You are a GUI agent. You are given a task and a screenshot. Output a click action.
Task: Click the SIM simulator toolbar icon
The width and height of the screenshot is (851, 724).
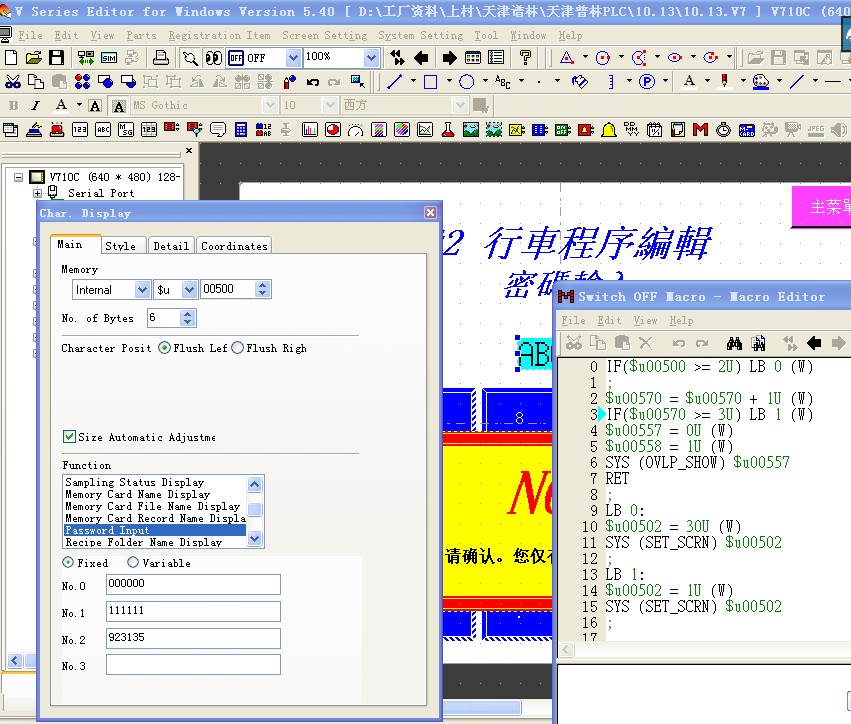click(x=108, y=58)
